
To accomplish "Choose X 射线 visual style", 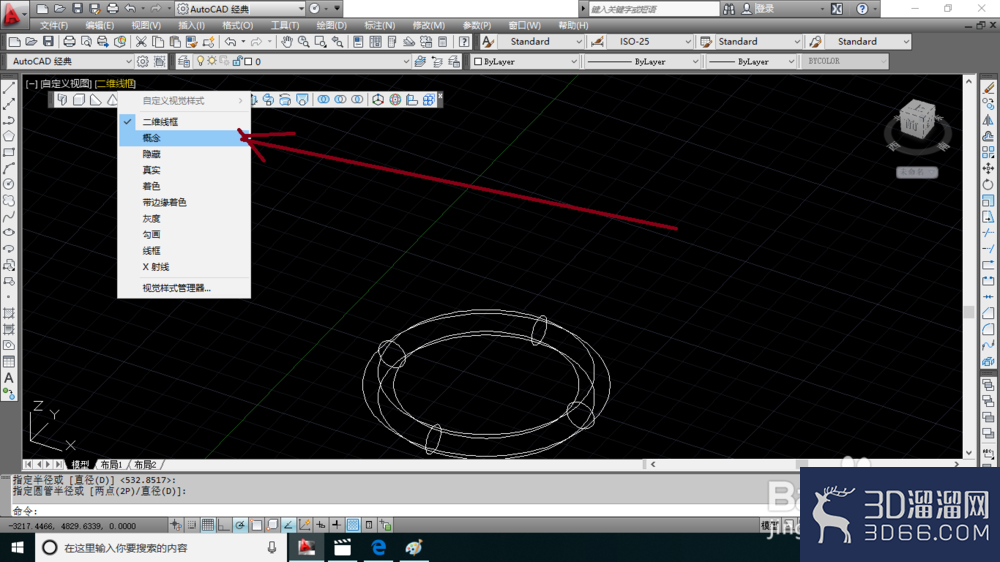I will (x=184, y=267).
